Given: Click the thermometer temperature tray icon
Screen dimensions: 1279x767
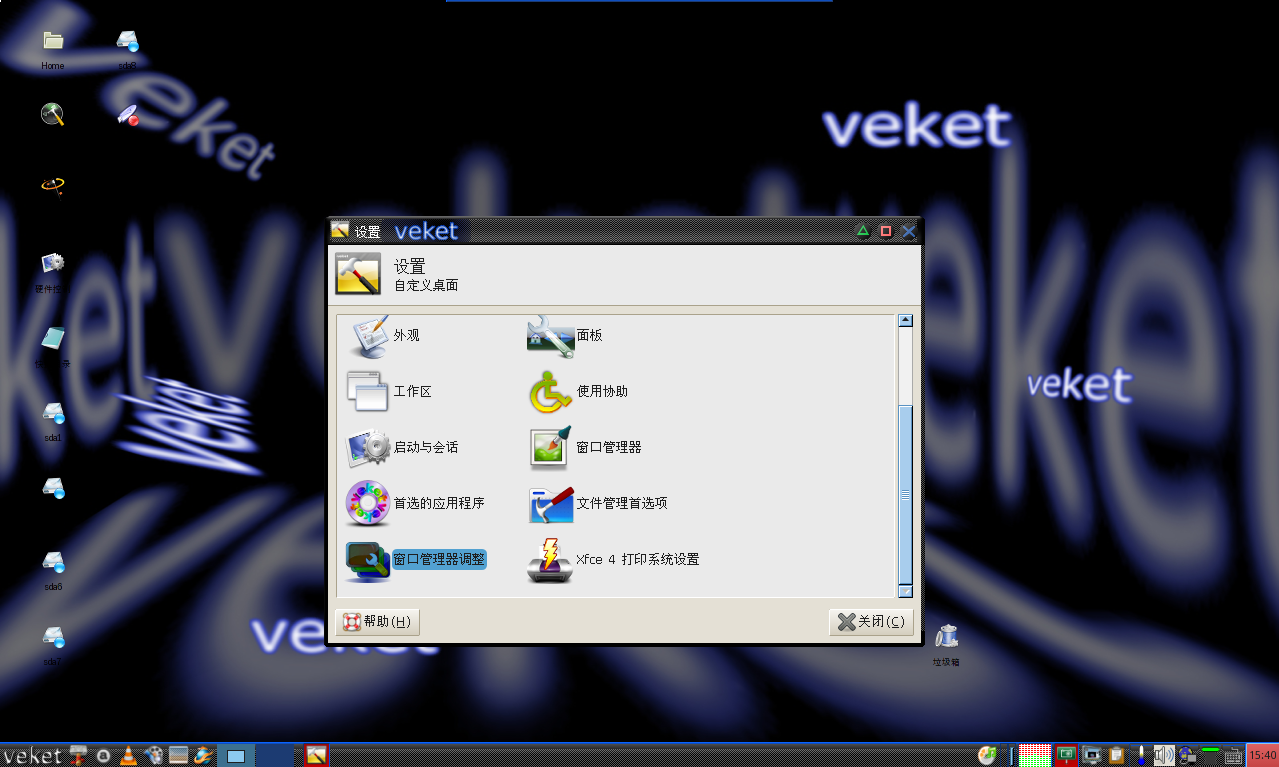Looking at the screenshot, I should pyautogui.click(x=1141, y=755).
